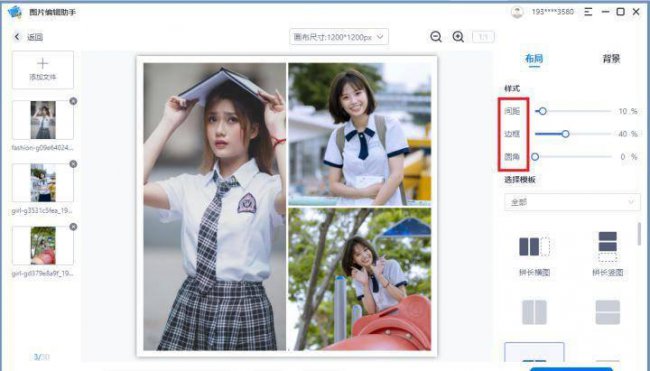
Task: Adjust the 边框 slider handle
Action: [565, 134]
